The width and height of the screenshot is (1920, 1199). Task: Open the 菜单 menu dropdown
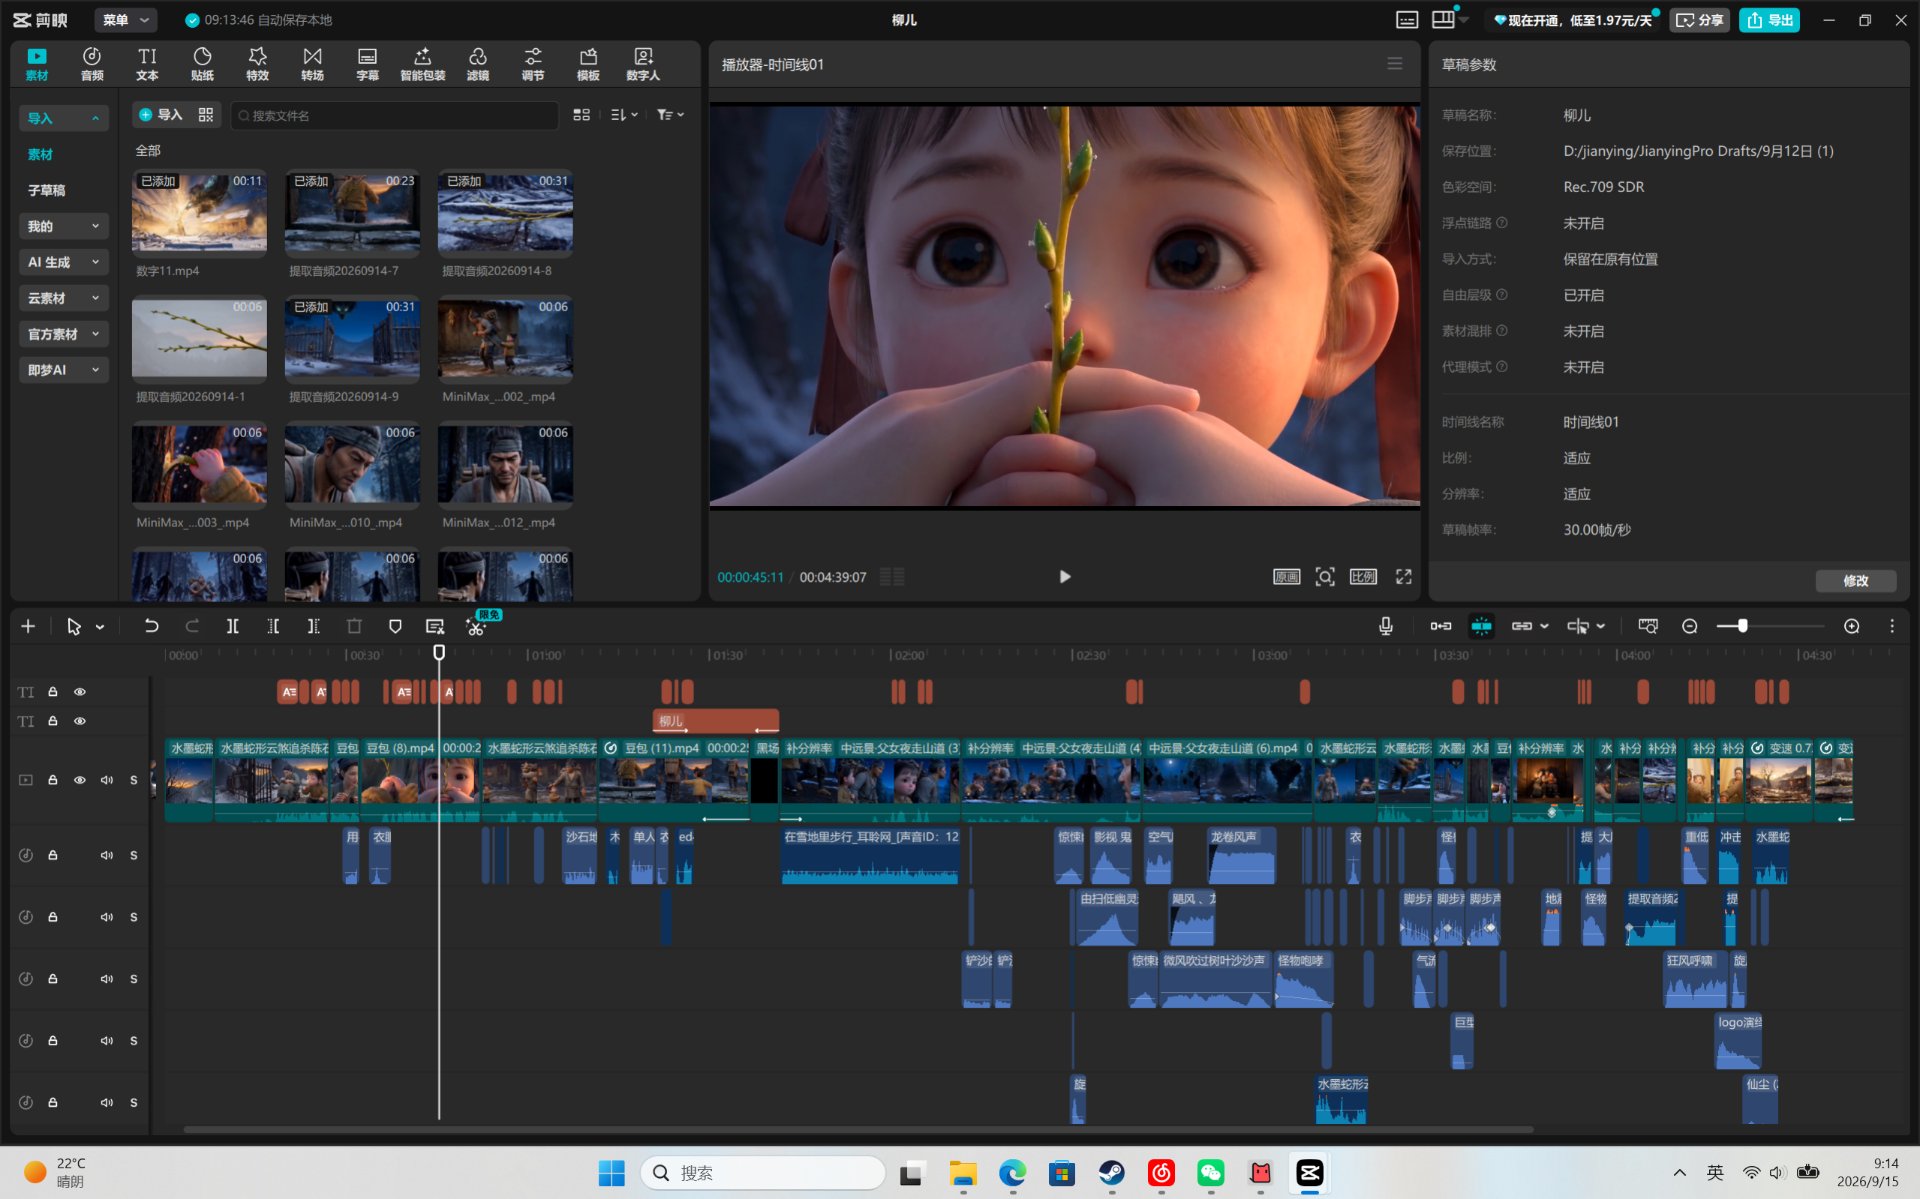tap(126, 20)
